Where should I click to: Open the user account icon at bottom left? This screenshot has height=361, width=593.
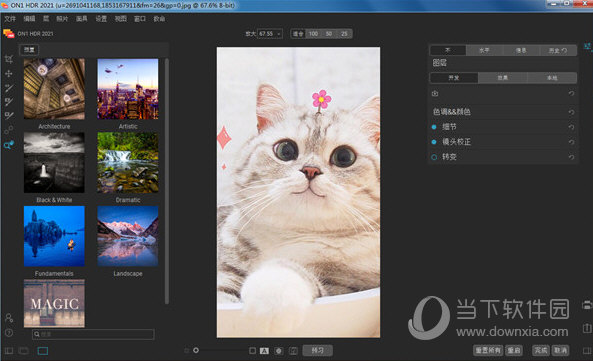point(9,318)
